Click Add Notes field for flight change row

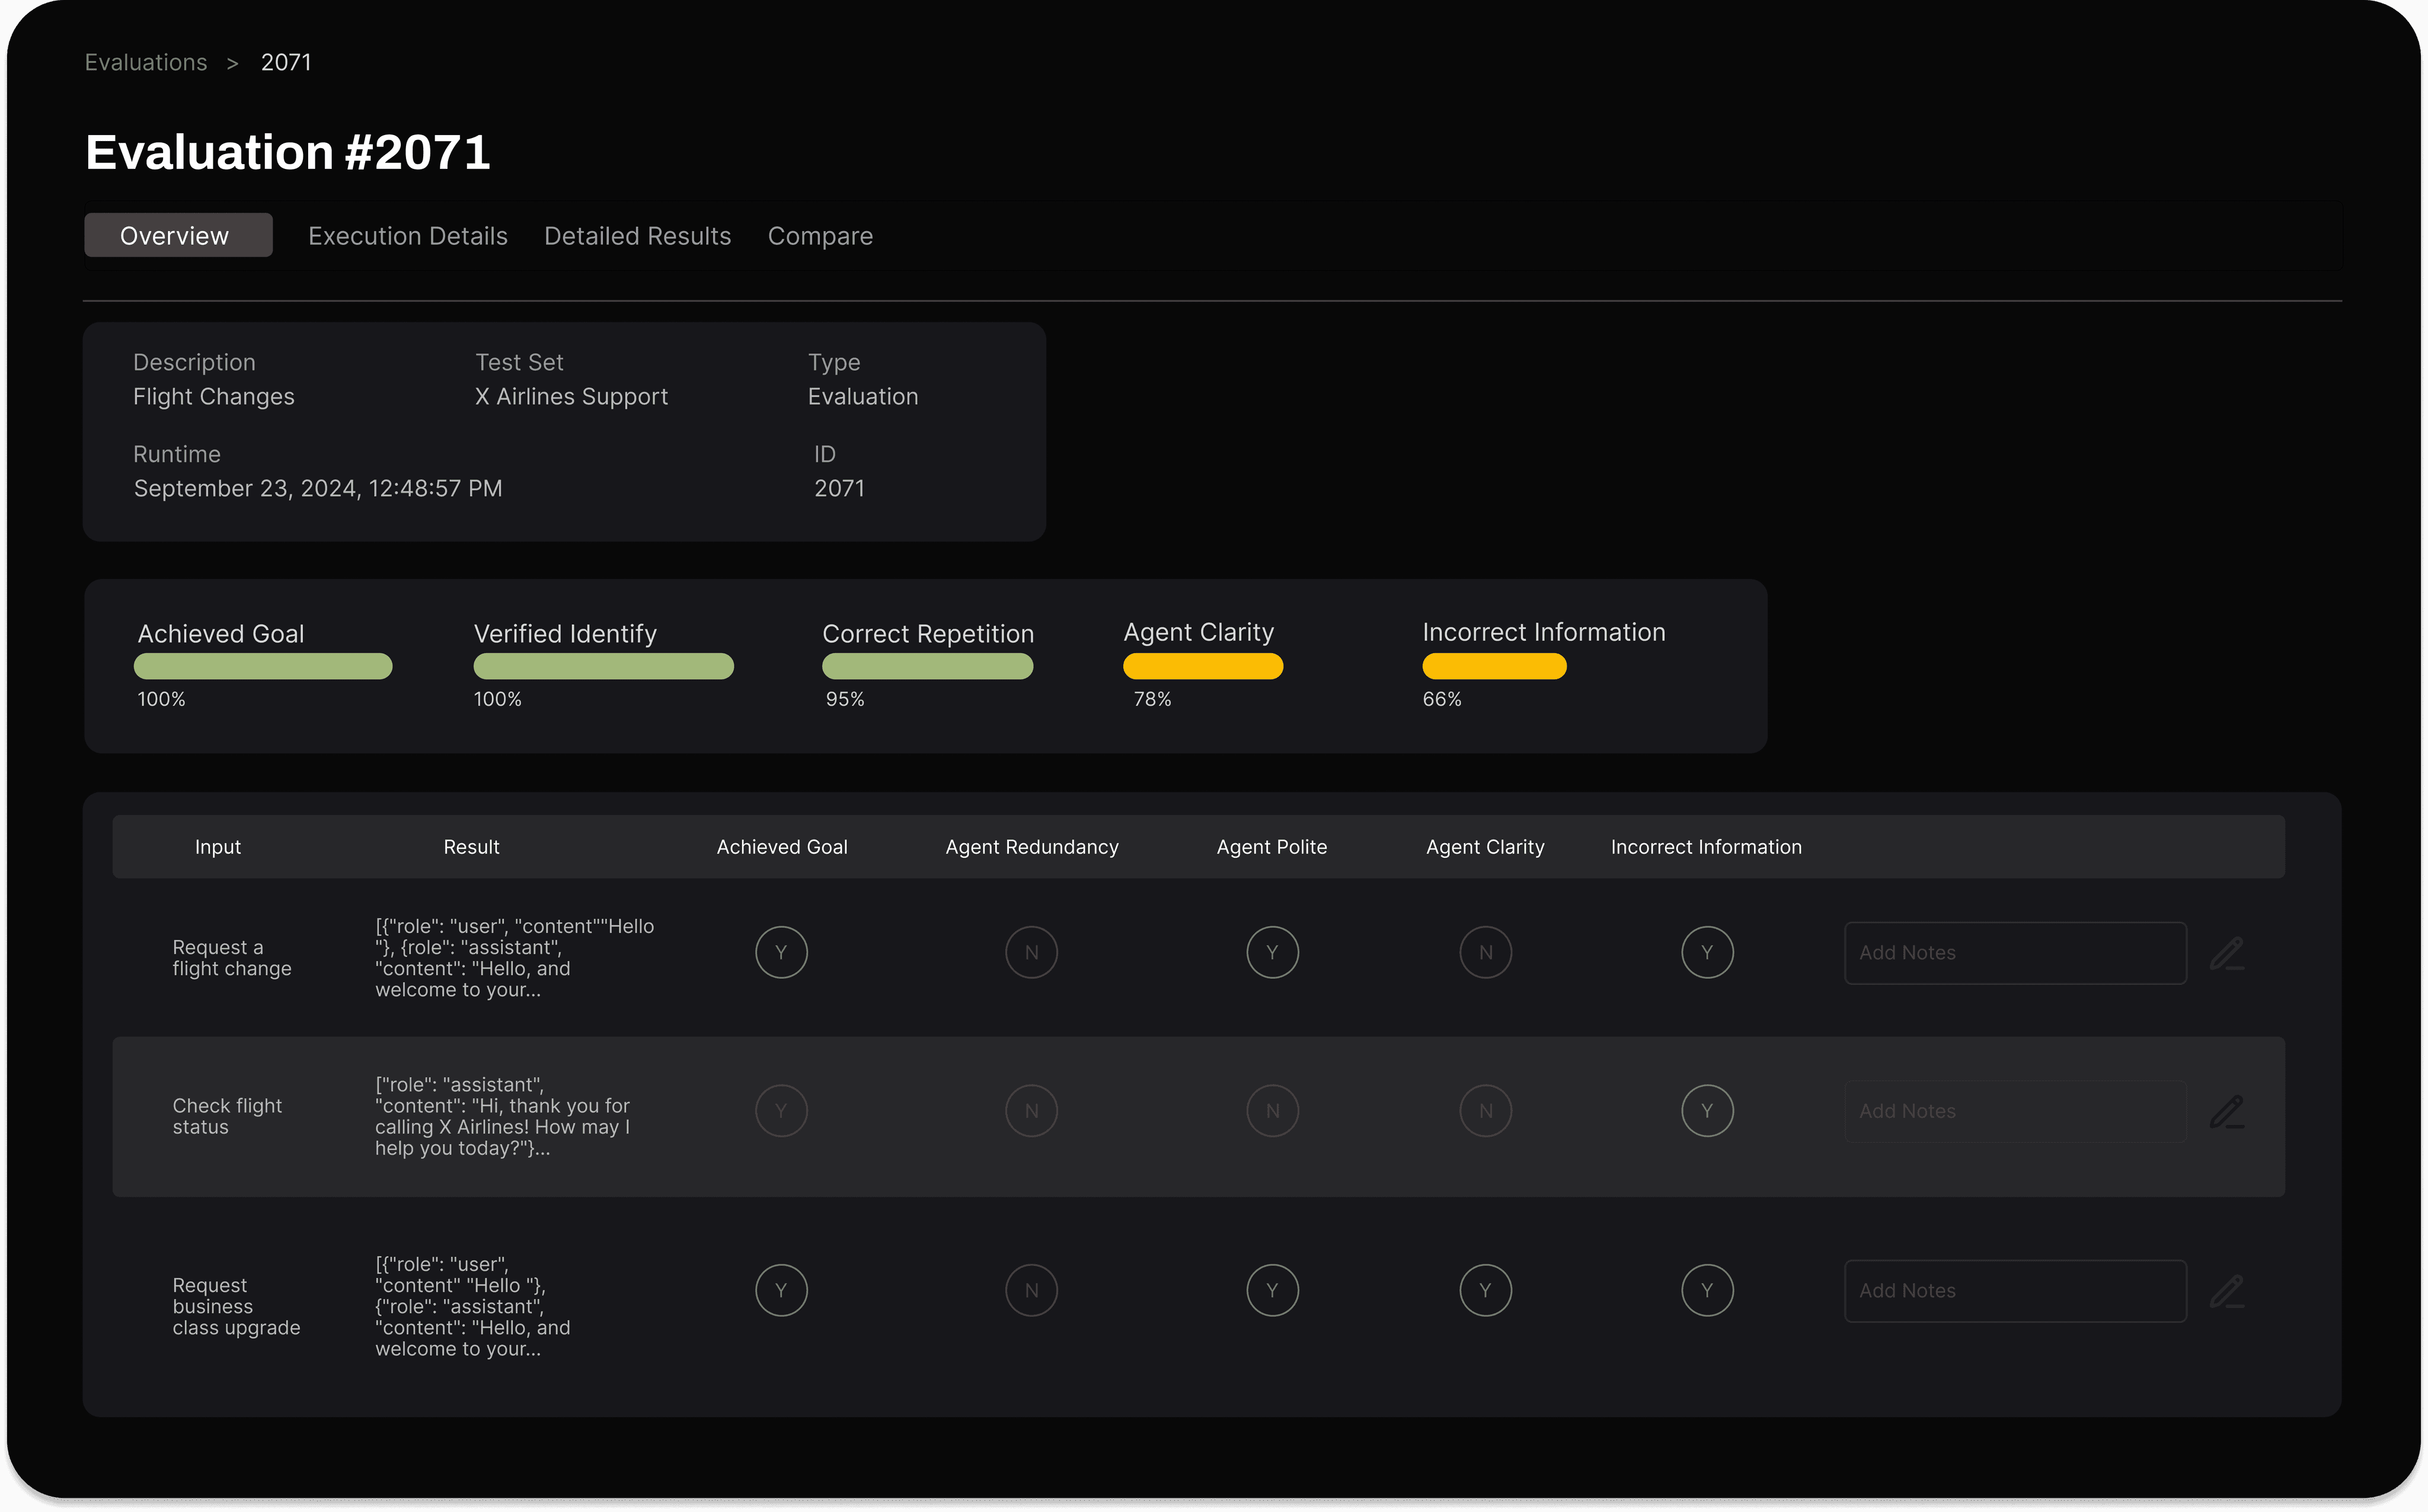click(2014, 953)
